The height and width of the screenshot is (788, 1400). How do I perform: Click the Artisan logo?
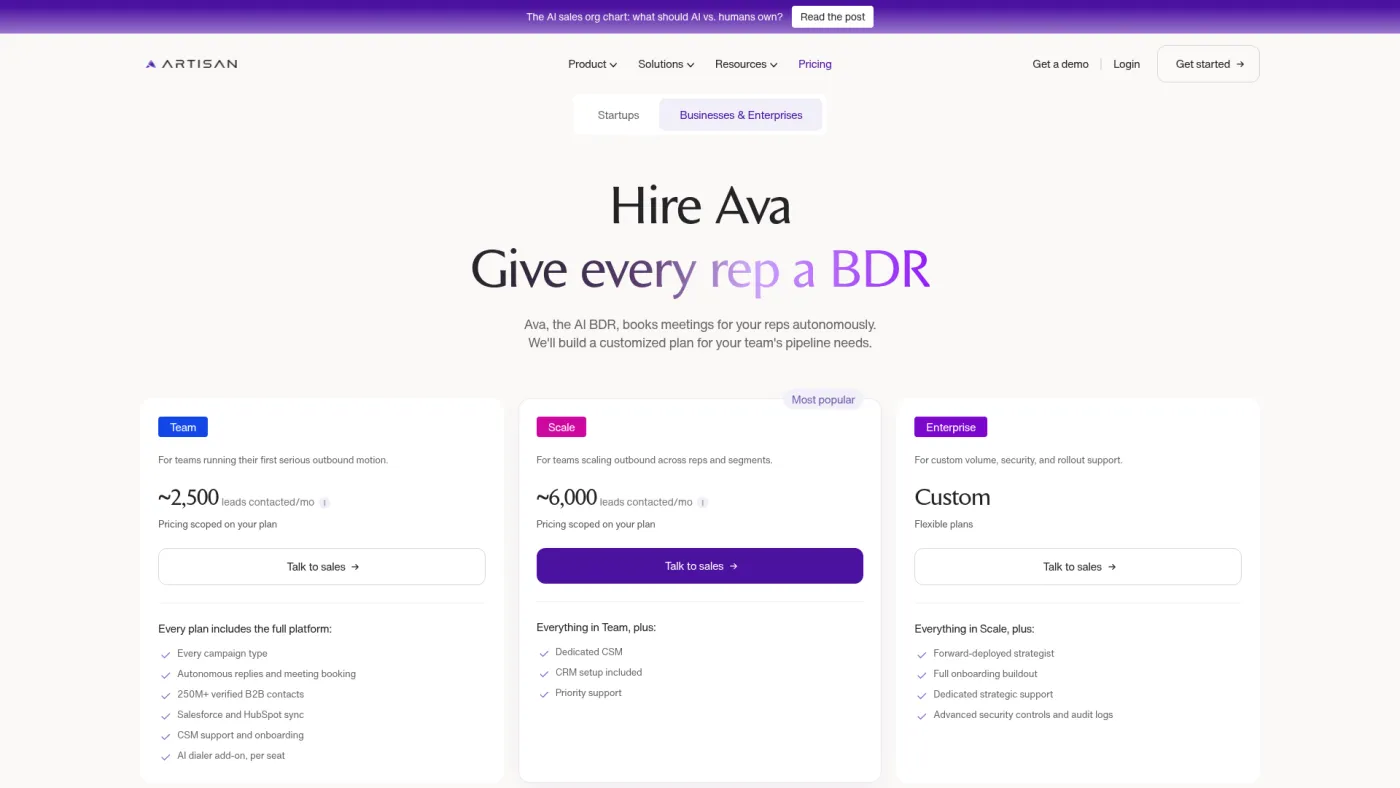tap(191, 64)
